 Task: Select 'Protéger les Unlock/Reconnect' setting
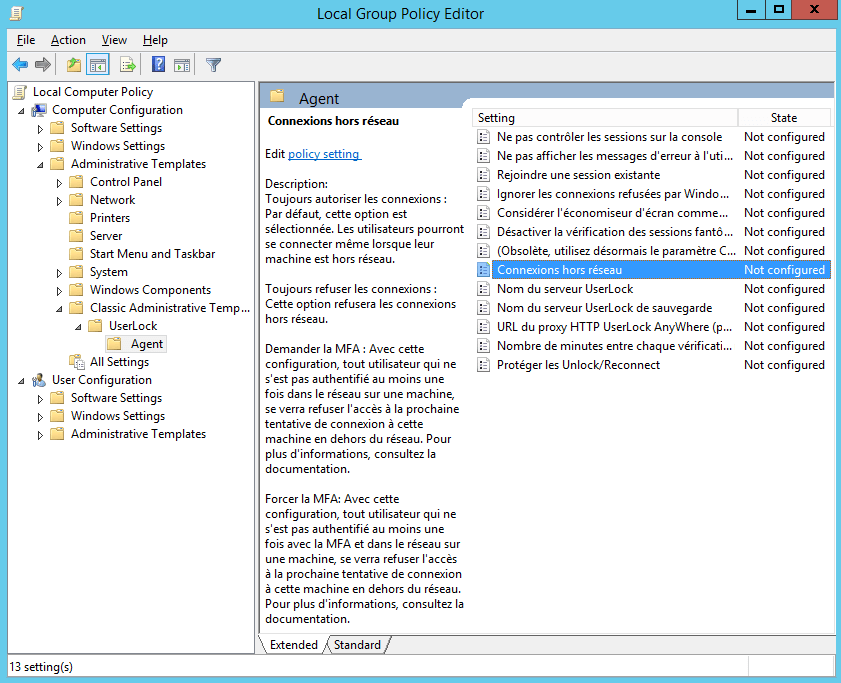click(x=578, y=365)
